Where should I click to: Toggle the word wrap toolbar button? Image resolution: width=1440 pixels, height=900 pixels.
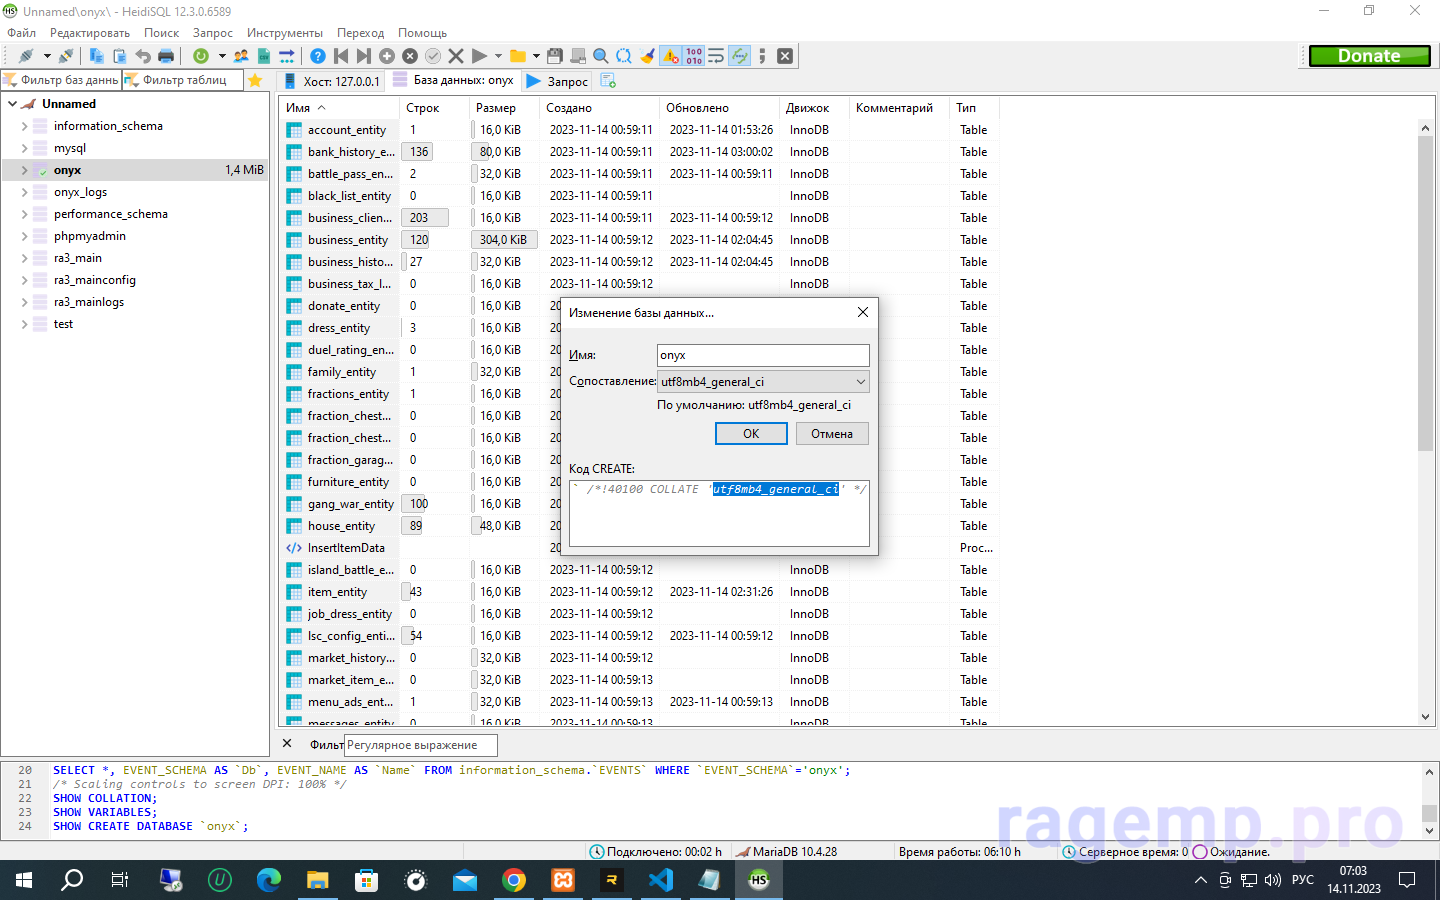pyautogui.click(x=716, y=56)
